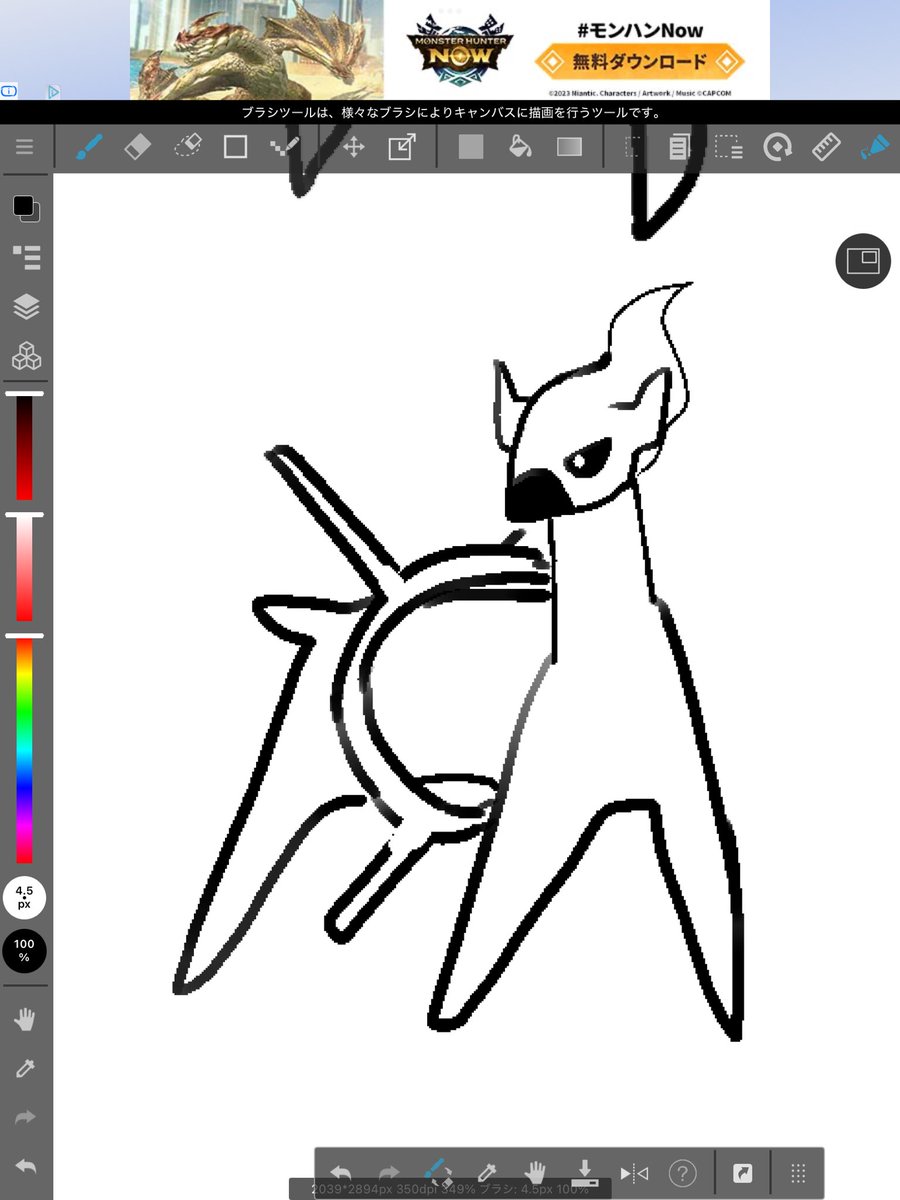Click the Save download-arrow icon

[x=585, y=1173]
